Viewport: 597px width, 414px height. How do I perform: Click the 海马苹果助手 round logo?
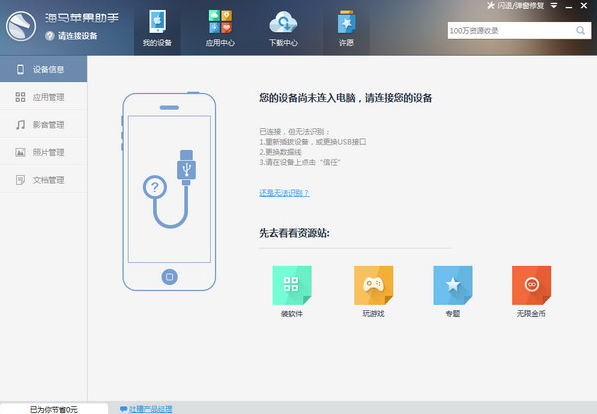(x=21, y=26)
